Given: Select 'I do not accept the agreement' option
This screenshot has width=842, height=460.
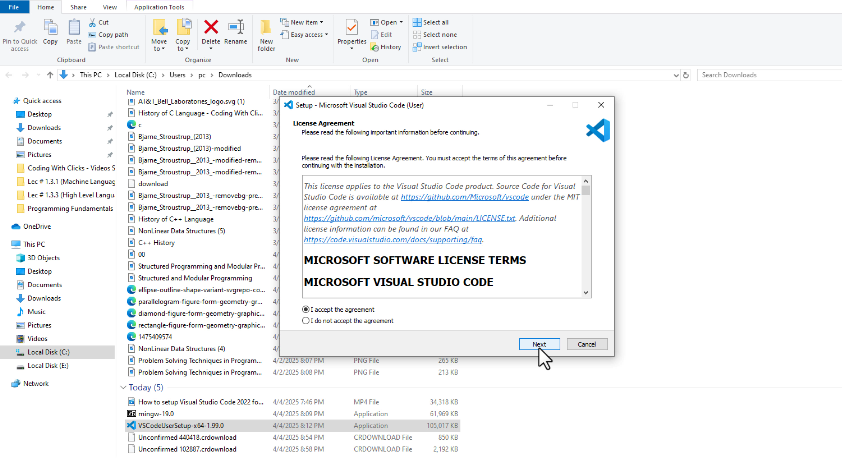Looking at the screenshot, I should tap(306, 321).
